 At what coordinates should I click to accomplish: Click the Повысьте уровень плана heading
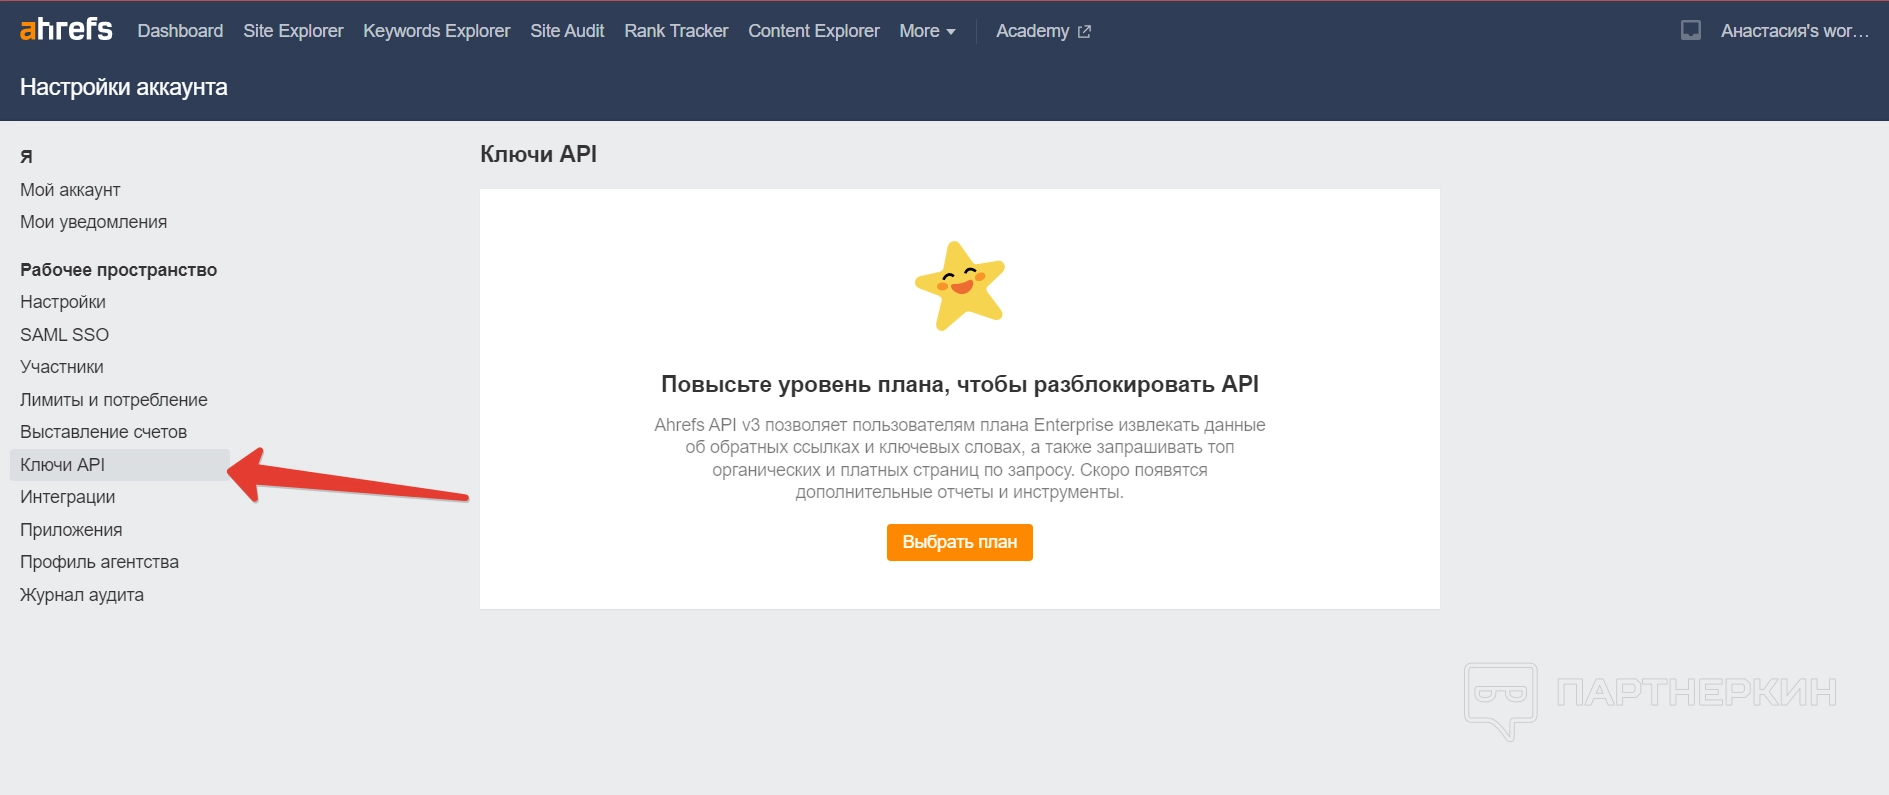pos(960,384)
